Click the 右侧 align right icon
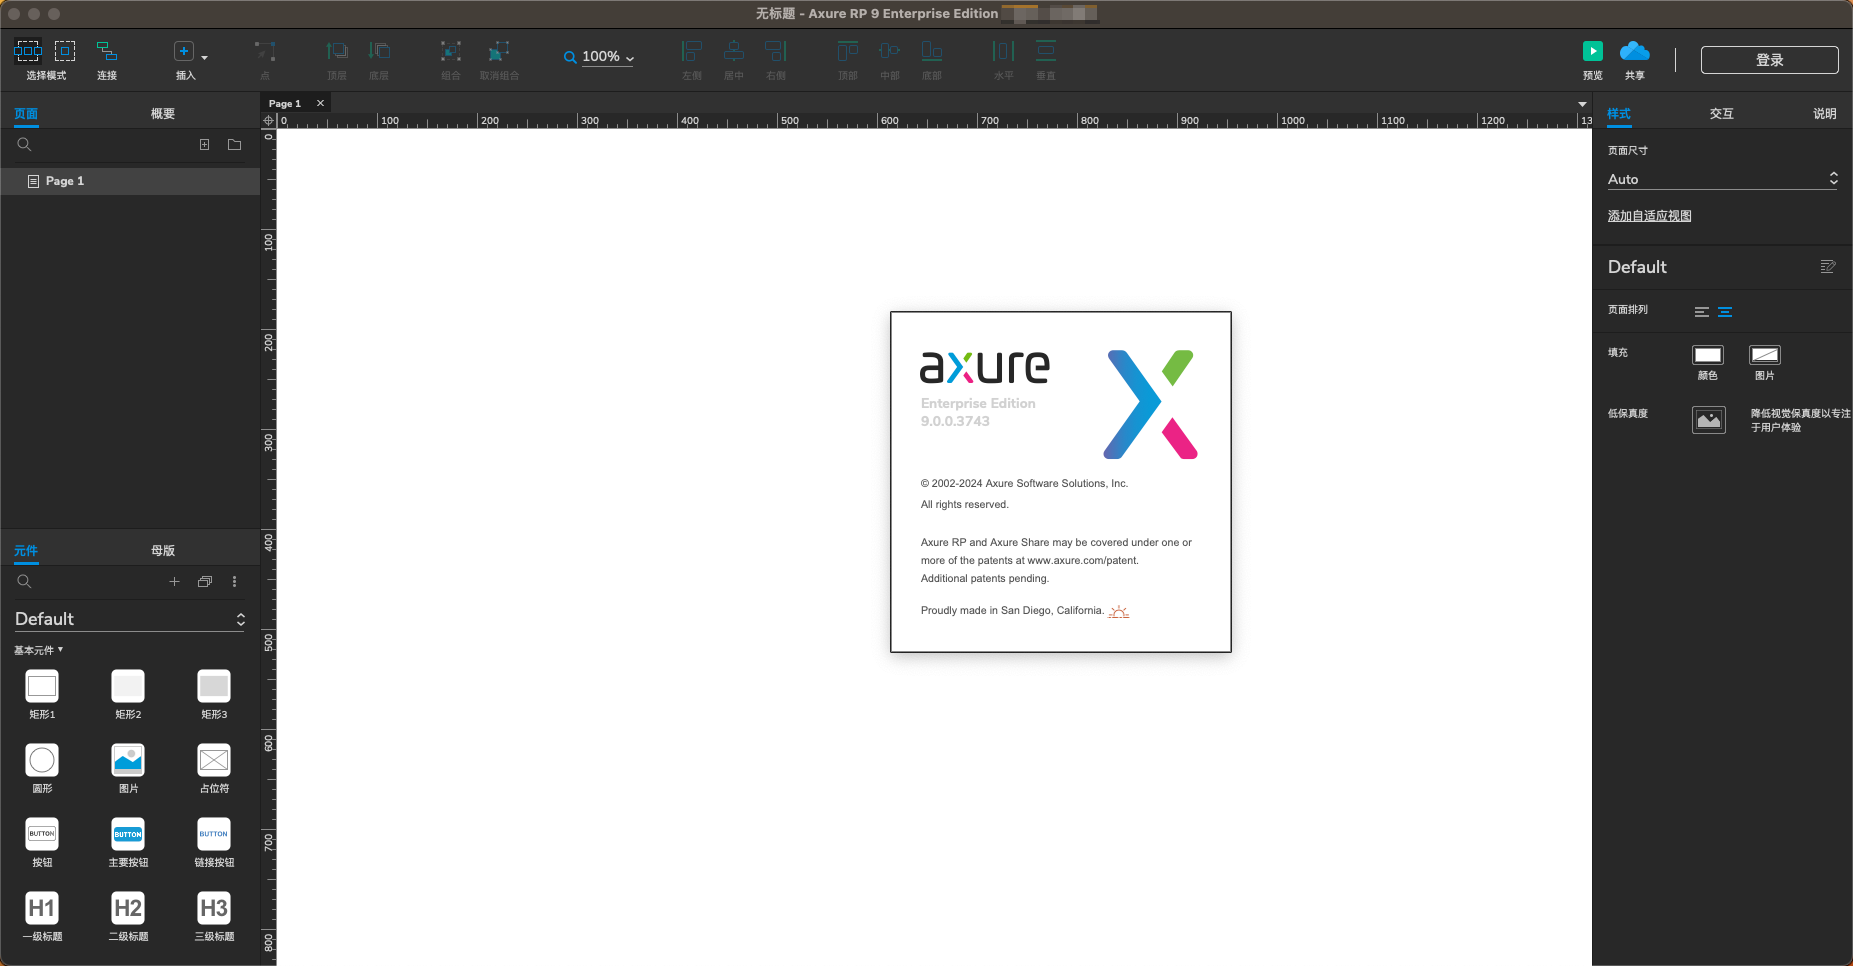This screenshot has width=1853, height=966. 776,51
